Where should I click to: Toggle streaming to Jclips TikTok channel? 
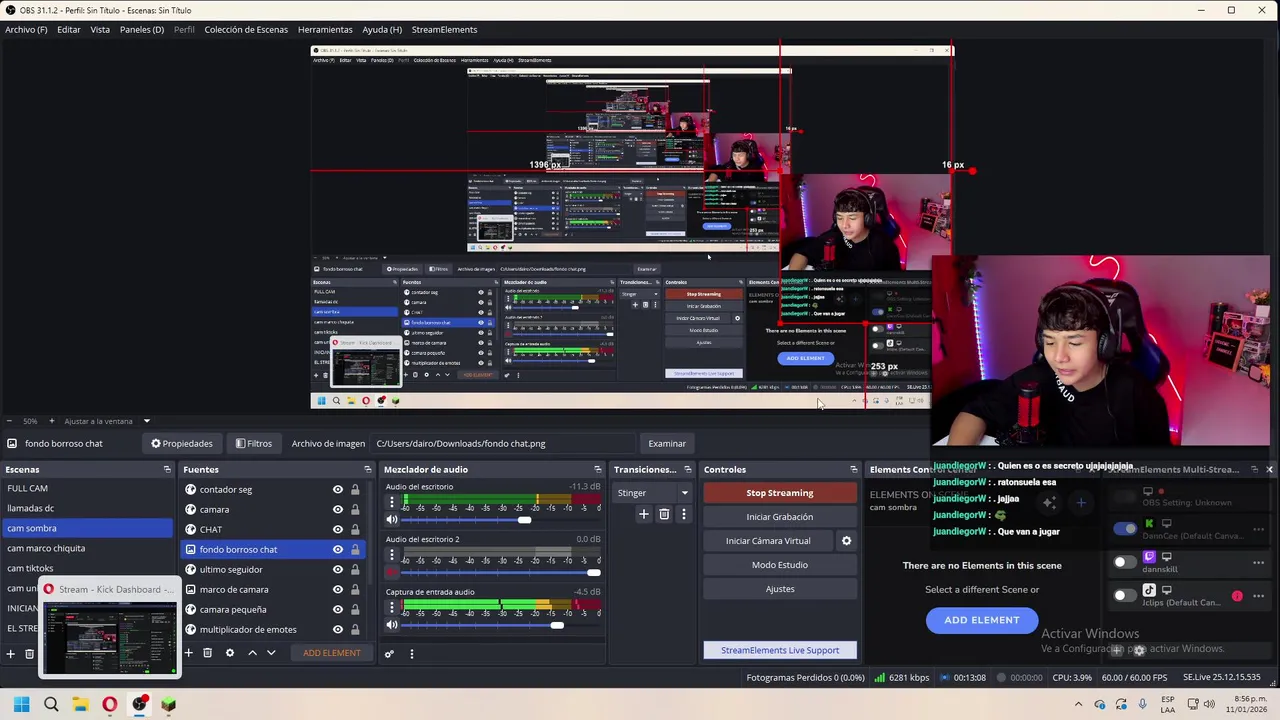pyautogui.click(x=1125, y=595)
